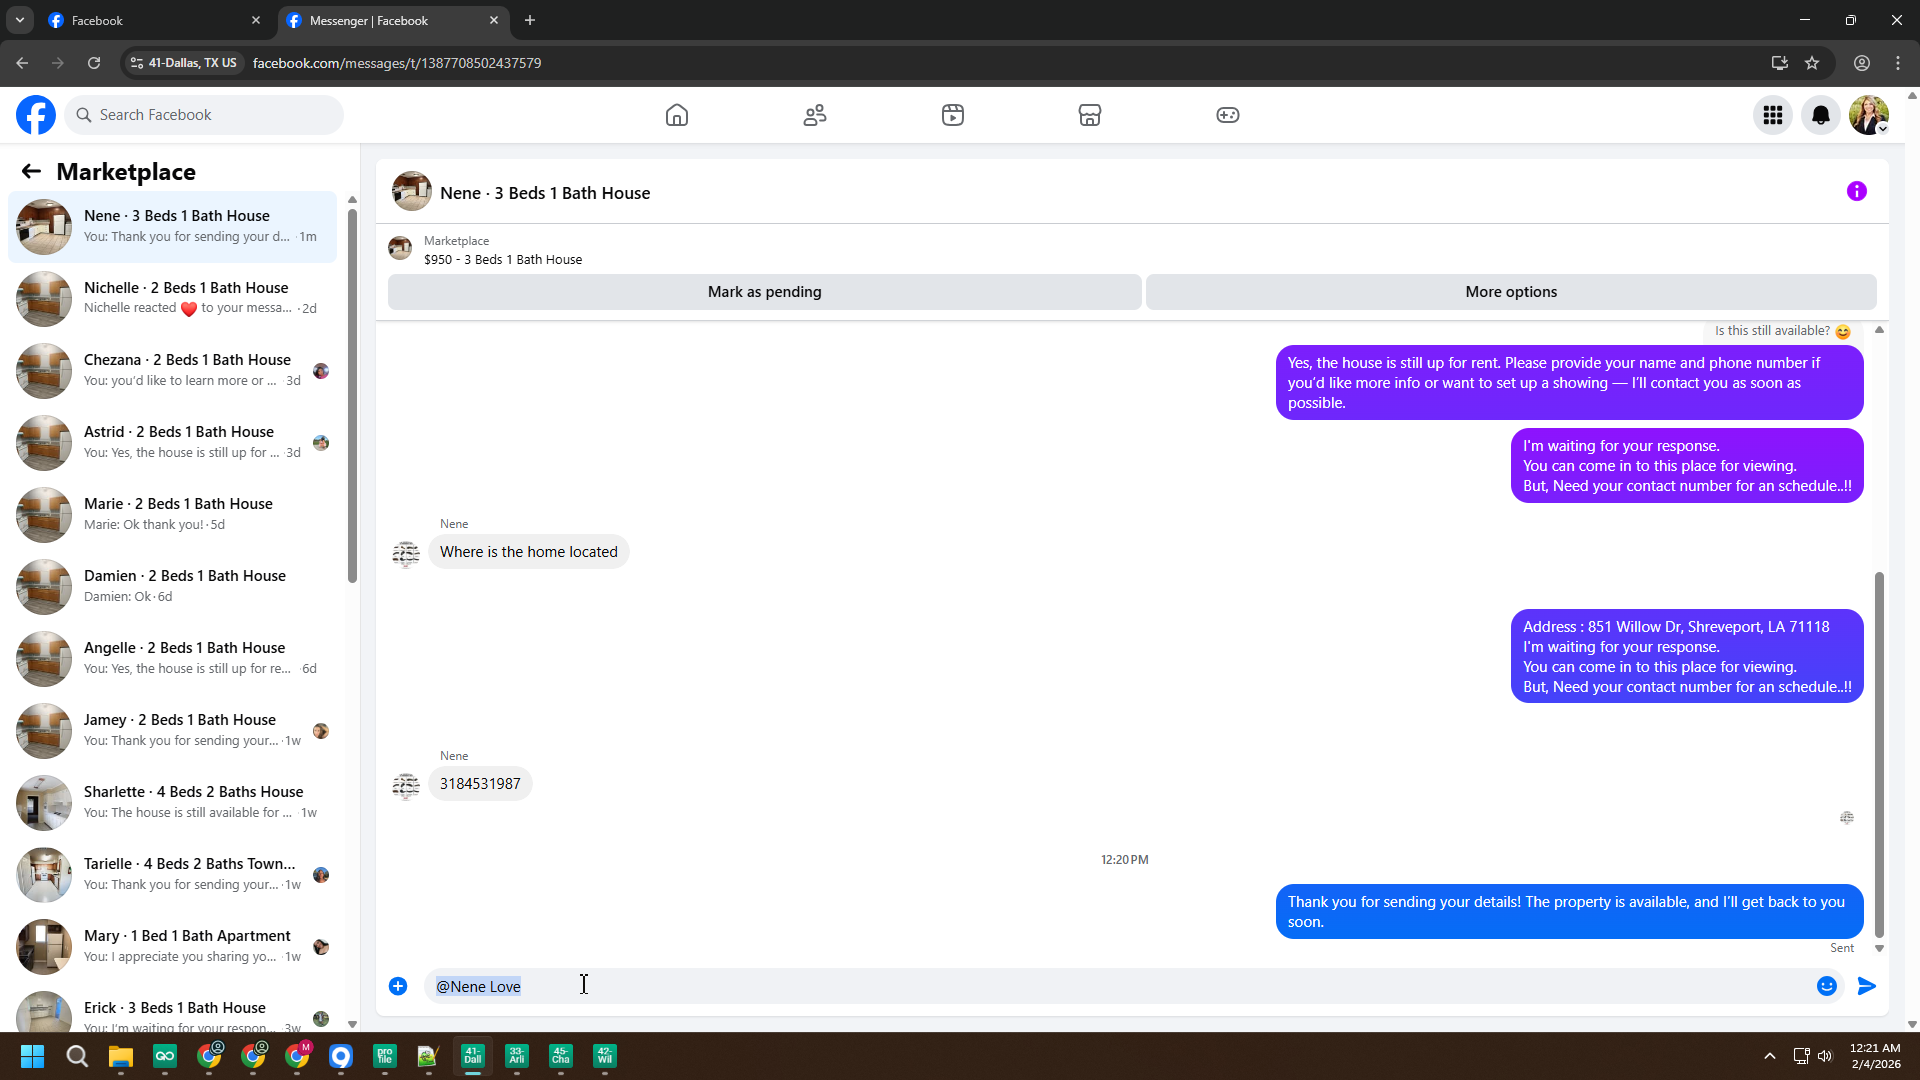This screenshot has height=1080, width=1920.
Task: Go back from Marketplace chats list
Action: coord(31,171)
